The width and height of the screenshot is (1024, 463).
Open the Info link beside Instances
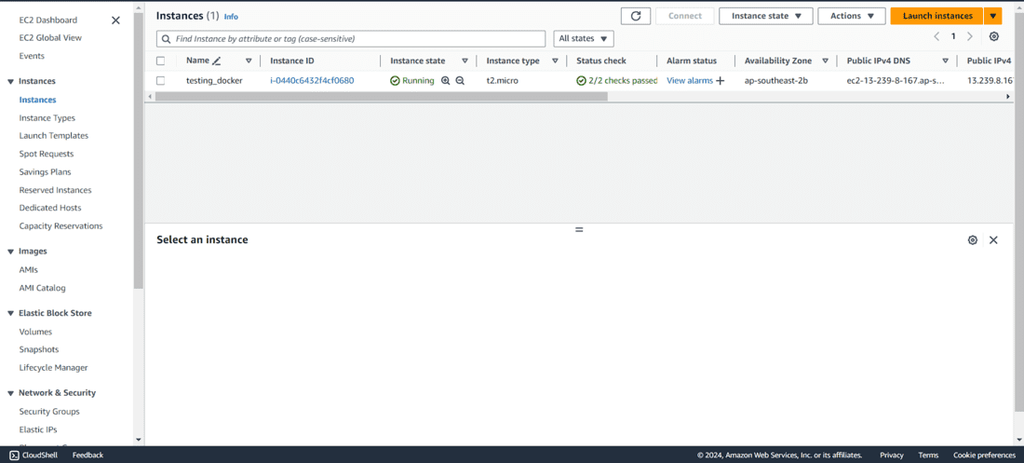[x=231, y=16]
